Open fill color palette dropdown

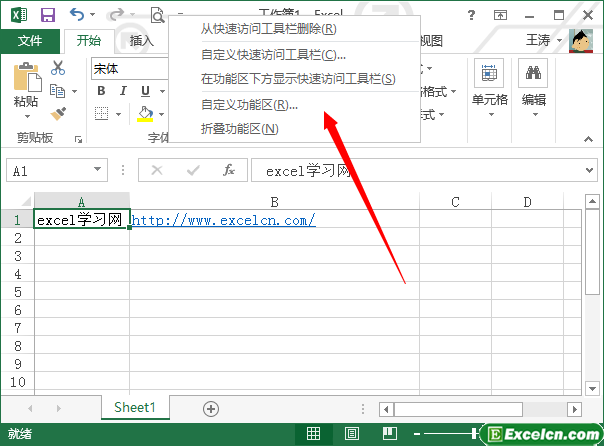tap(161, 114)
